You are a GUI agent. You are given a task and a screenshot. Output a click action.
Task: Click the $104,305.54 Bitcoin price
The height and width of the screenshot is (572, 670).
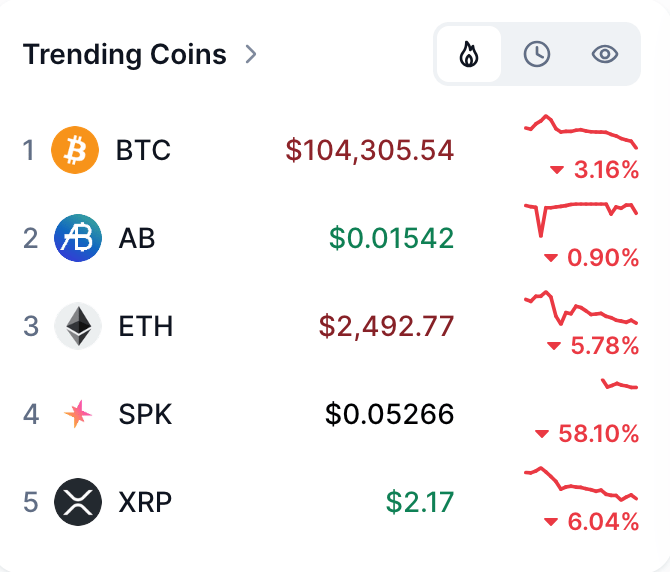tap(370, 150)
